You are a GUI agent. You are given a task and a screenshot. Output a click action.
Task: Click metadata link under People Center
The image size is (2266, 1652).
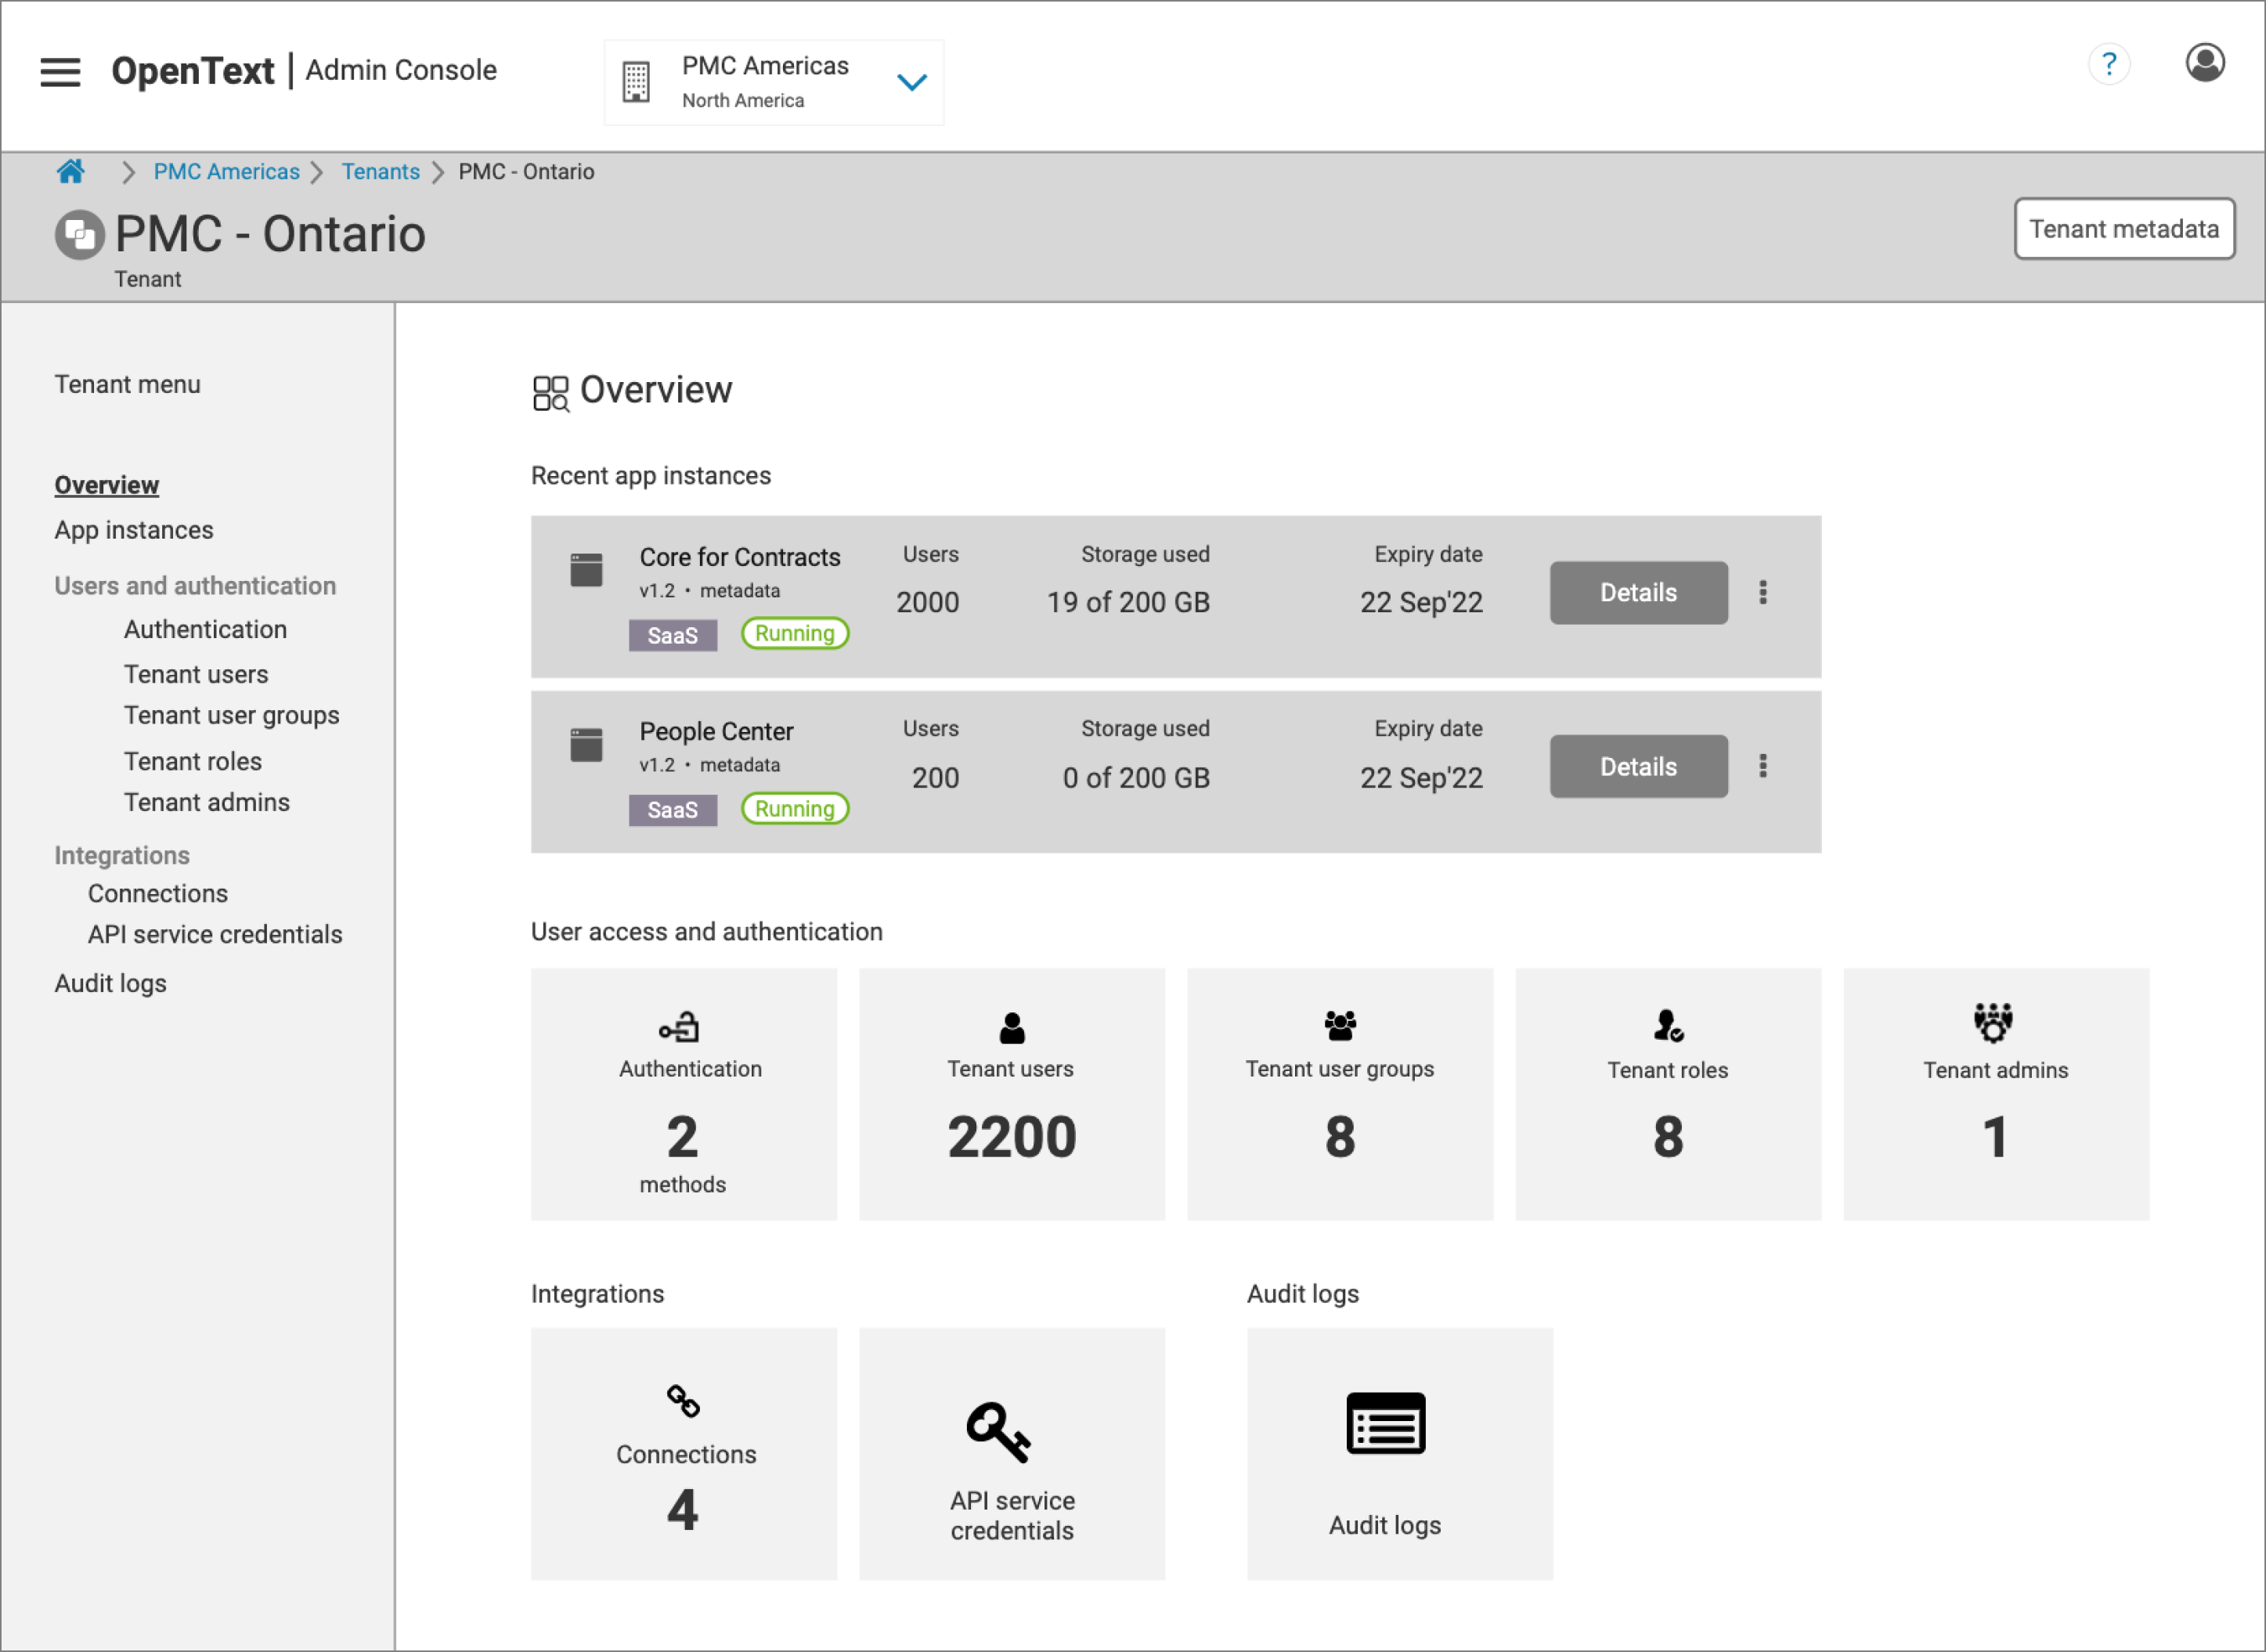pos(740,764)
